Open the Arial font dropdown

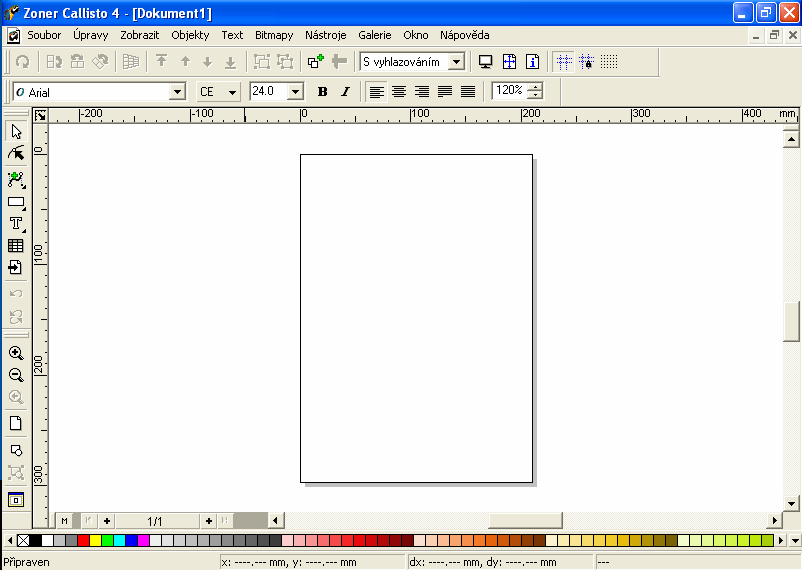177,92
